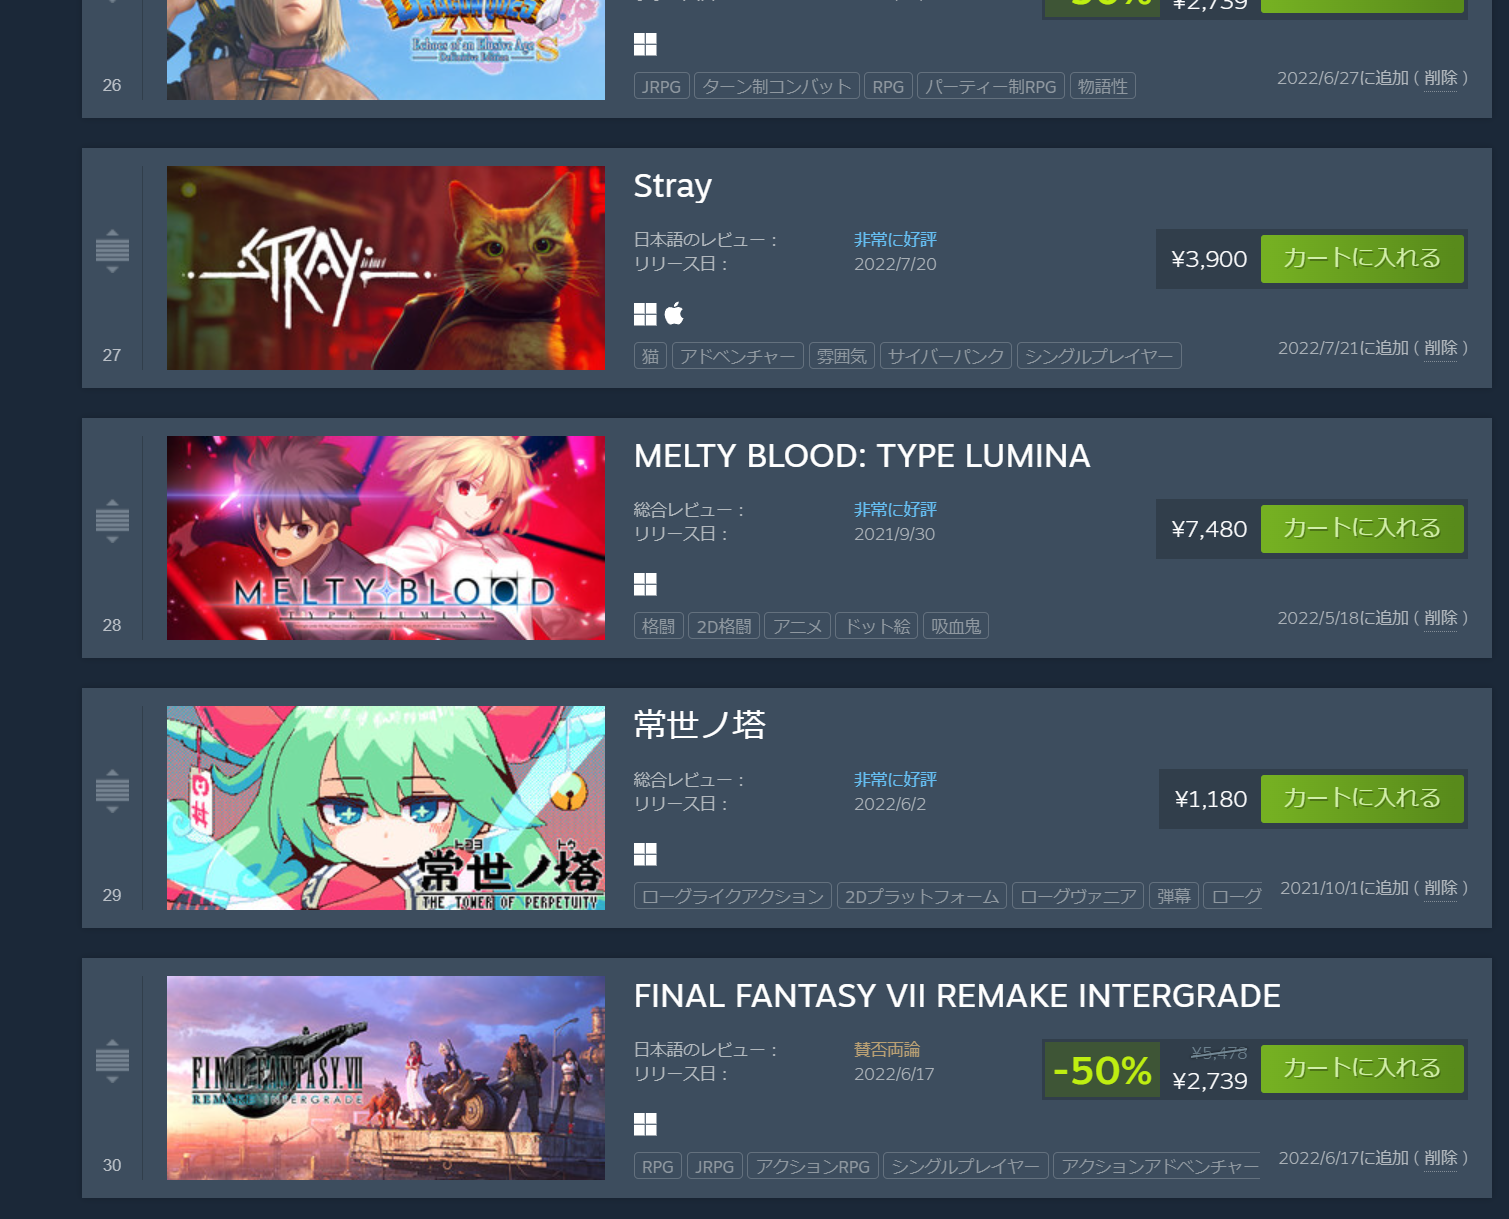Screen dimensions: 1509x1219
Task: Remove 常世ノ塔 from wishlist via 削除
Action: (1441, 888)
